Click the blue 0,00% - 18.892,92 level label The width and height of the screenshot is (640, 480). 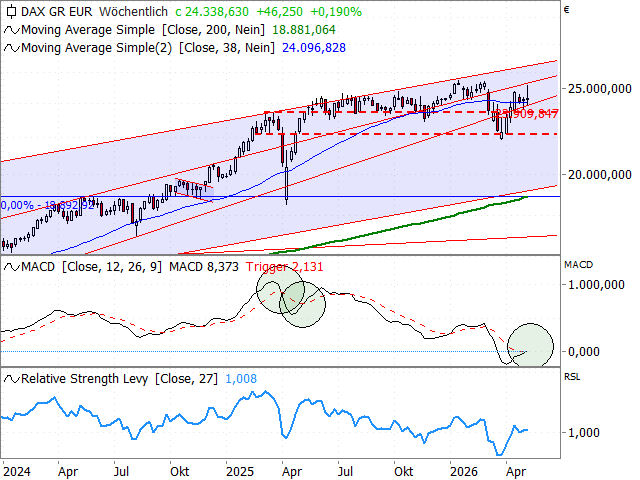(x=48, y=205)
